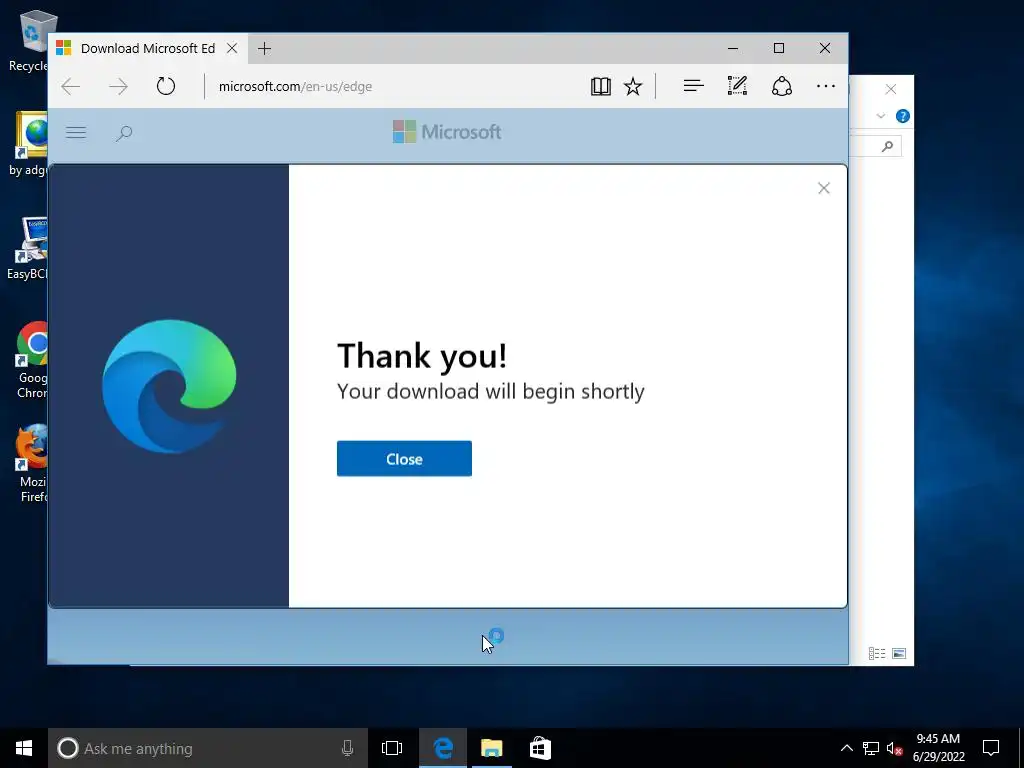Open the Edge Hub icon
This screenshot has height=768, width=1024.
694,86
